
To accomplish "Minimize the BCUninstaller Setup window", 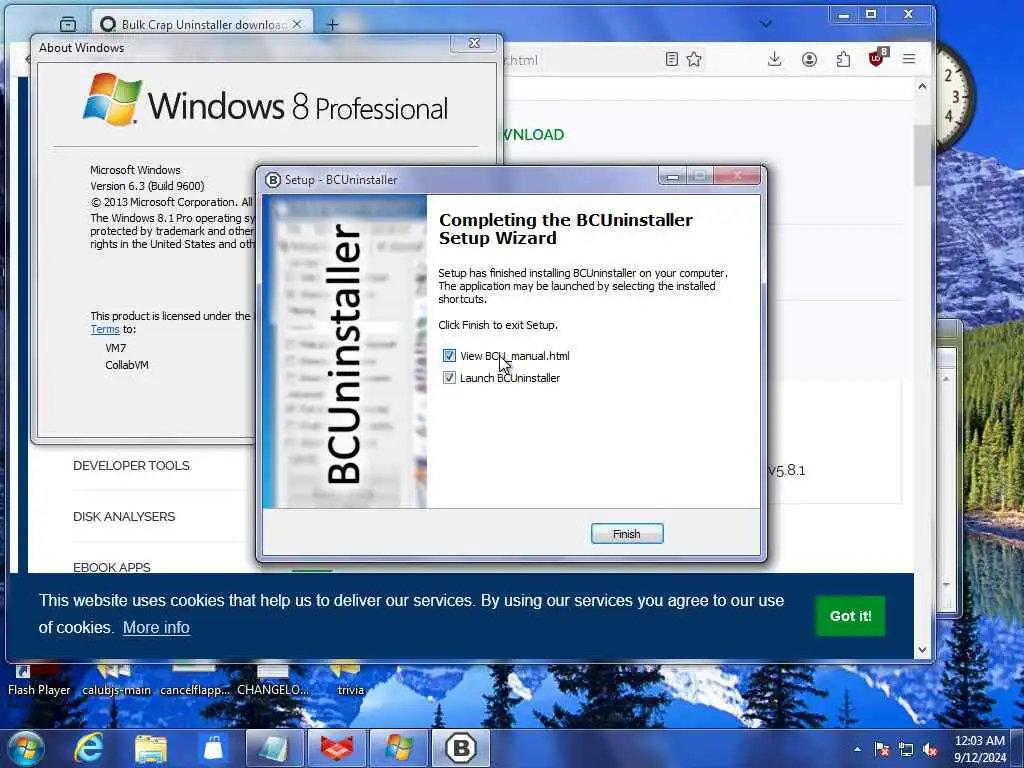I will point(673,176).
